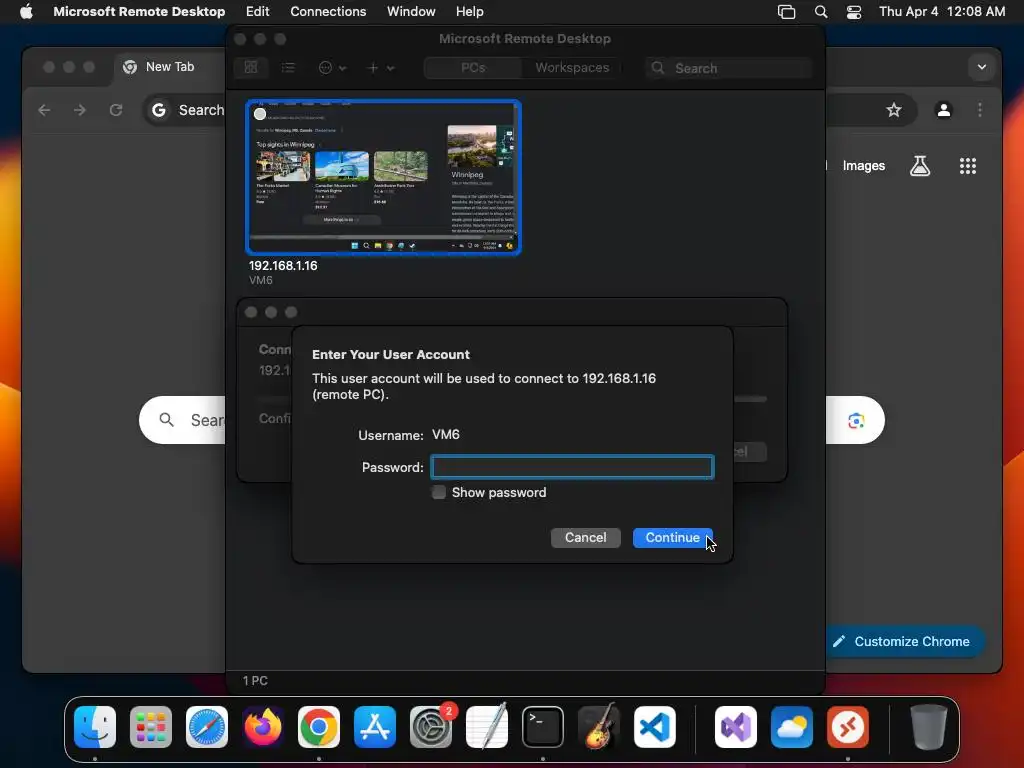Open TextEdit from the Dock

tap(487, 727)
